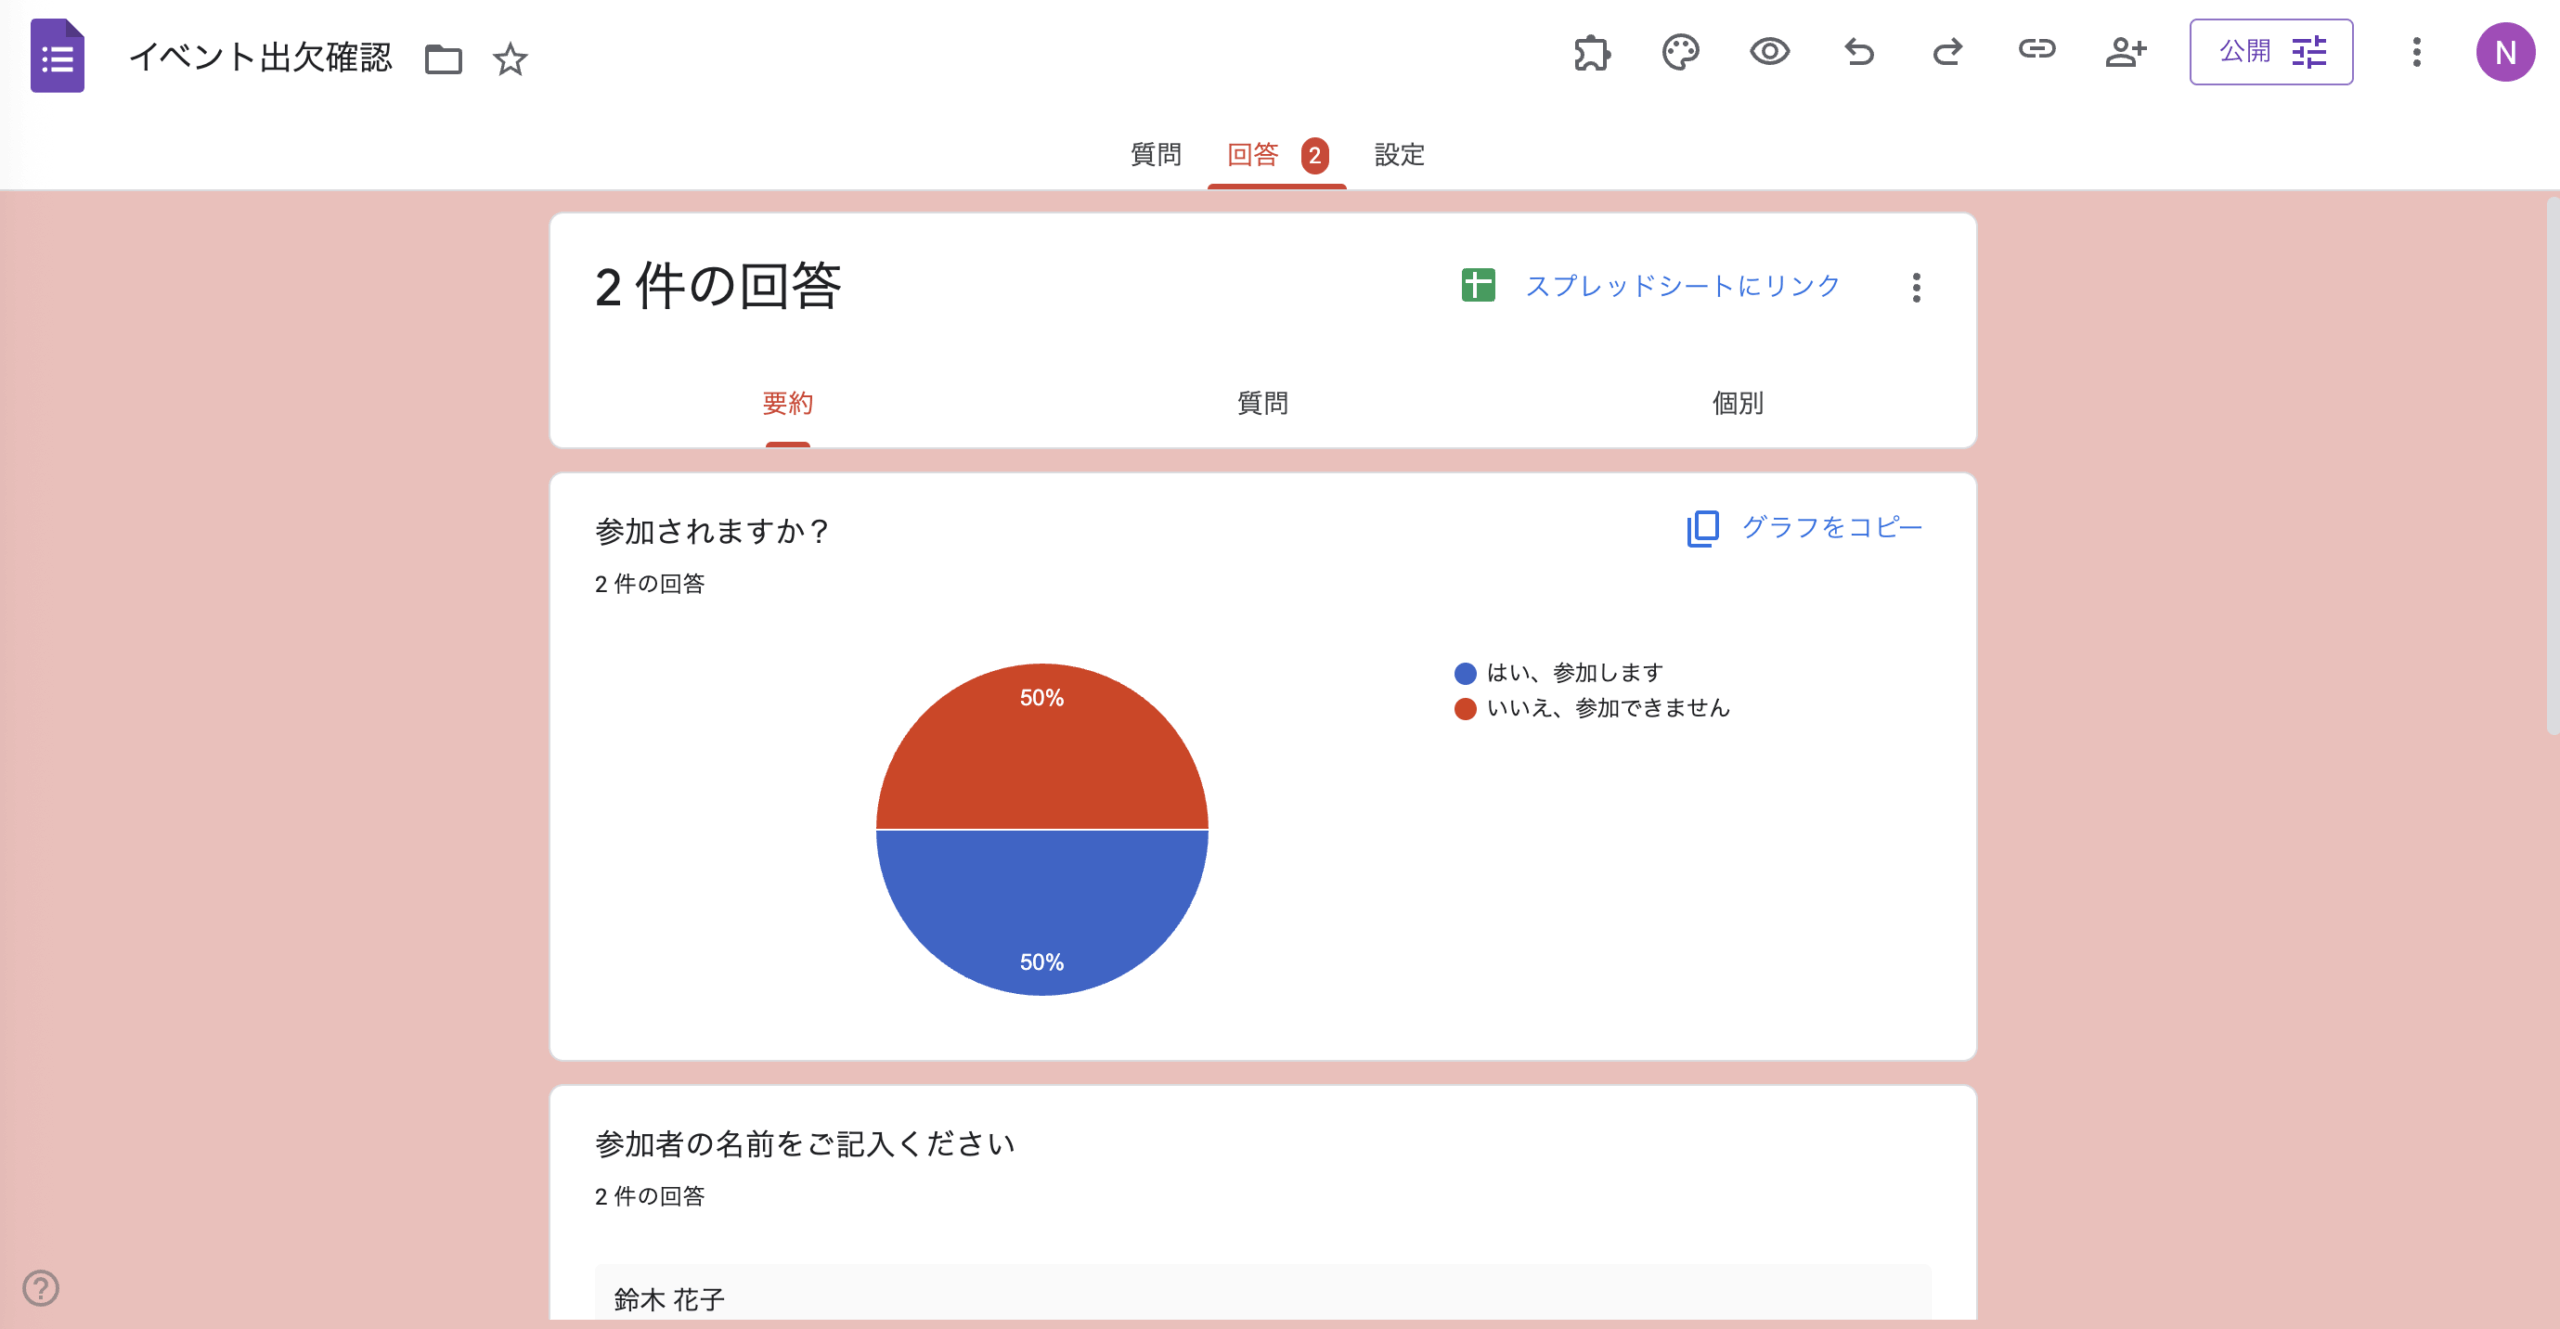The width and height of the screenshot is (2560, 1329).
Task: Click the copy chart icon
Action: coord(1702,528)
